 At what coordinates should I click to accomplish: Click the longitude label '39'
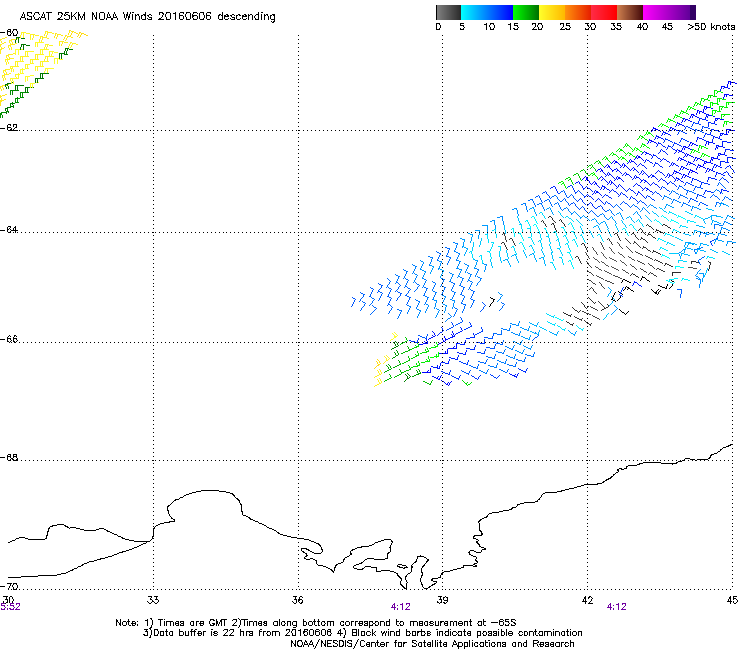442,600
